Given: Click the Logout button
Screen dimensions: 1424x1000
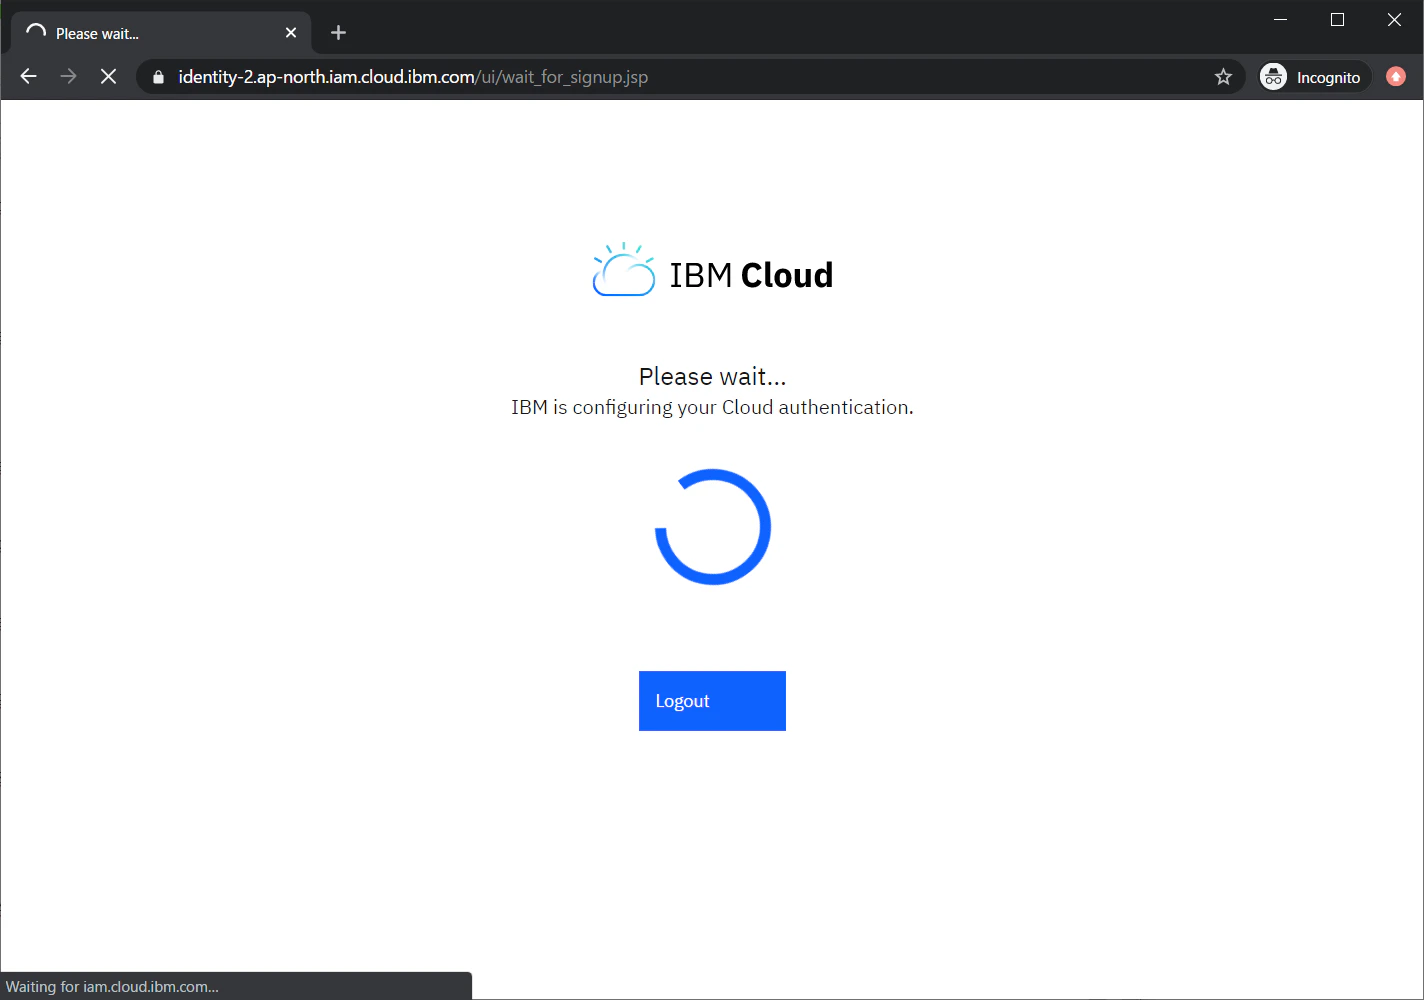Looking at the screenshot, I should (712, 701).
